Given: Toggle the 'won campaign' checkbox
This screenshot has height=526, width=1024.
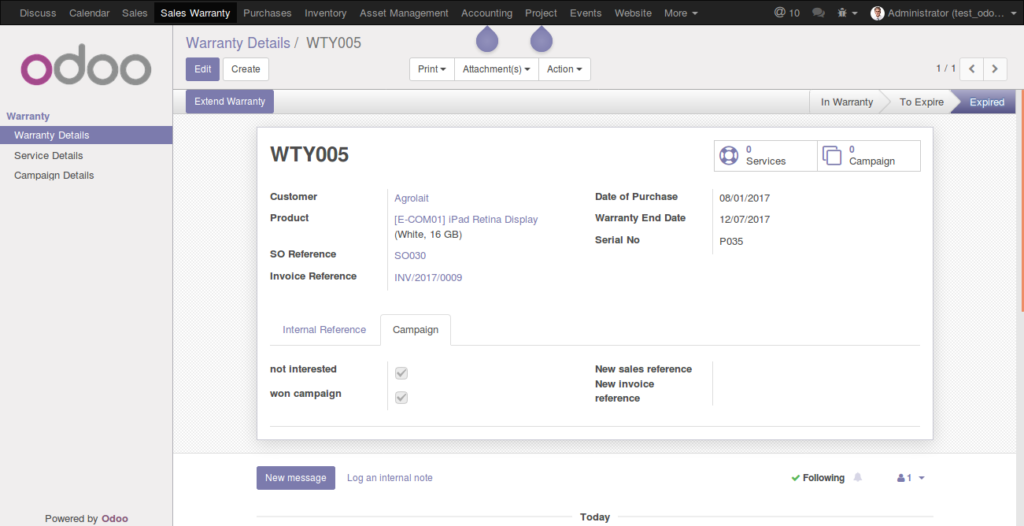Looking at the screenshot, I should coord(402,397).
